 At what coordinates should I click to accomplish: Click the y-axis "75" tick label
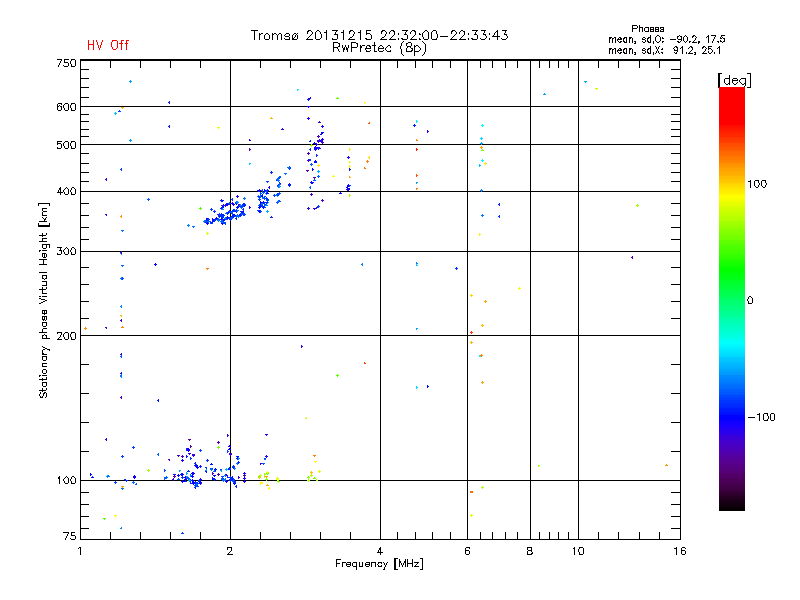(x=70, y=536)
